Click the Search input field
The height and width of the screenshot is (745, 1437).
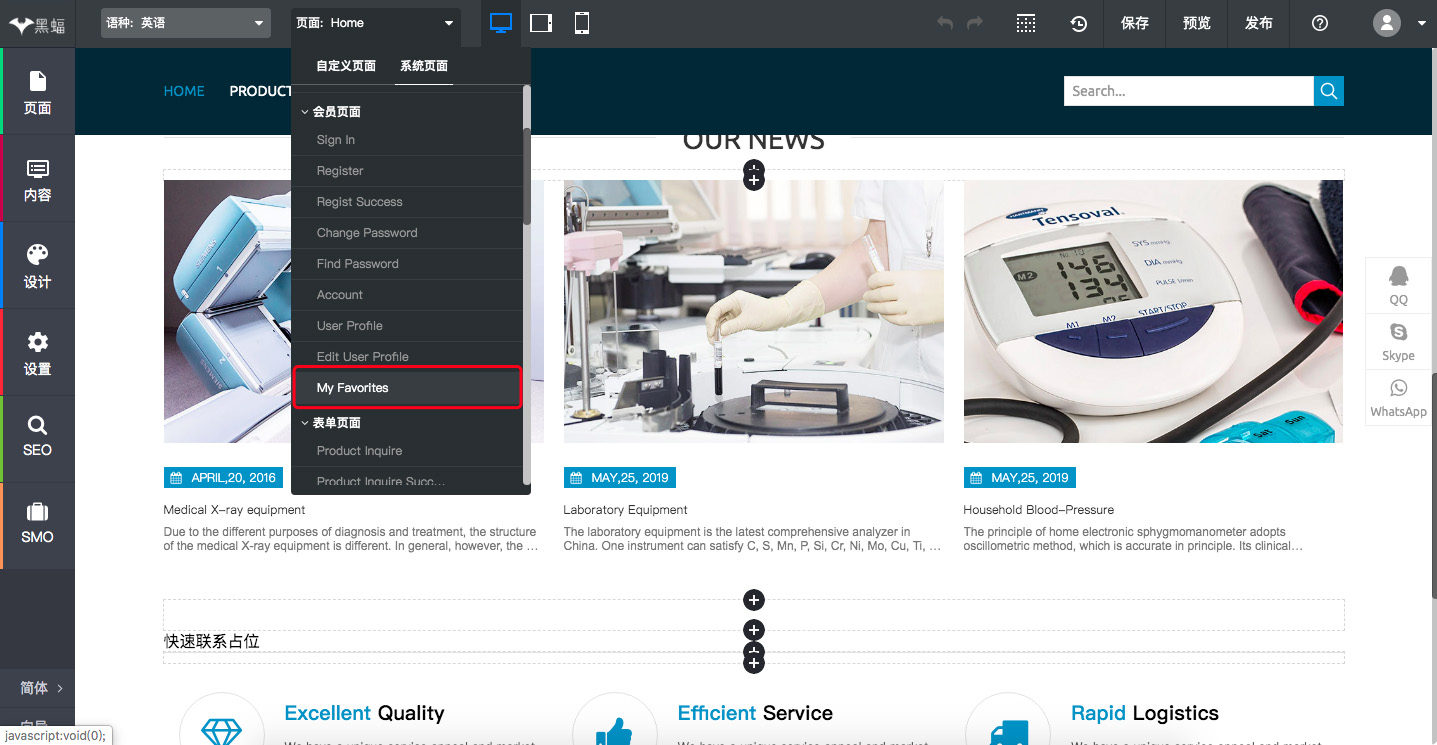1188,91
